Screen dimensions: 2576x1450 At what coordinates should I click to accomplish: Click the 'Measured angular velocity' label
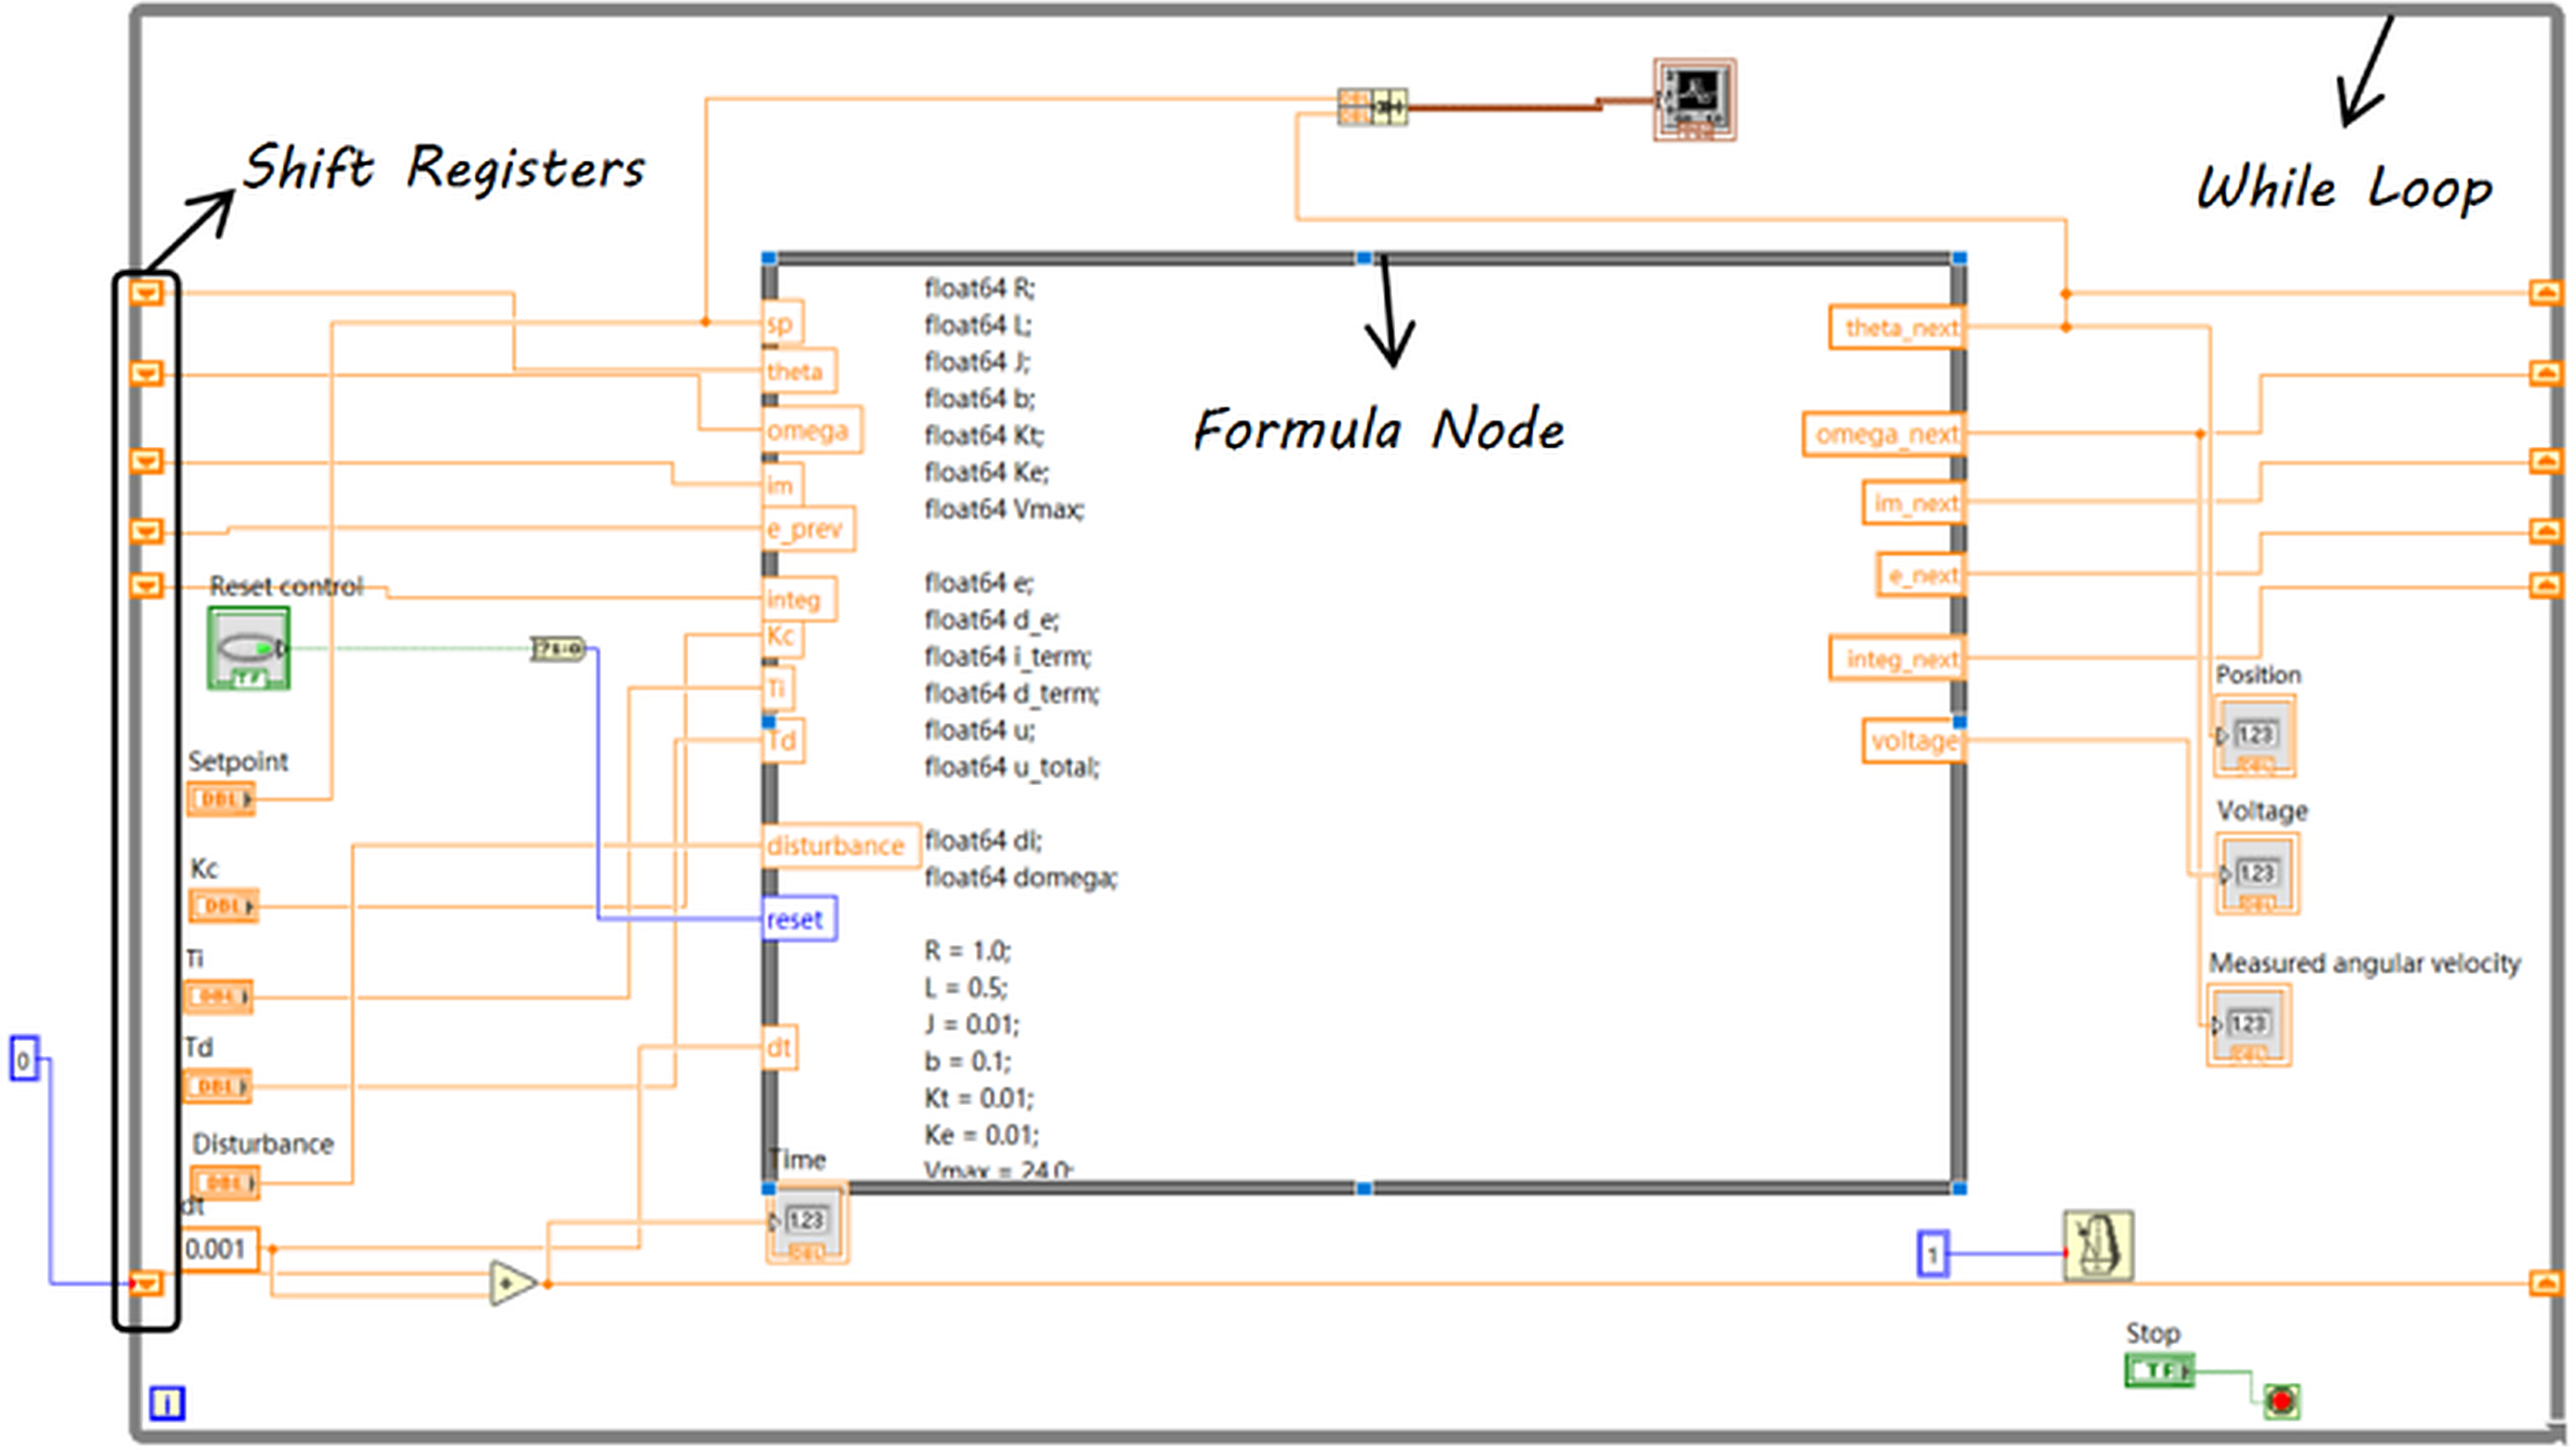tap(2364, 964)
